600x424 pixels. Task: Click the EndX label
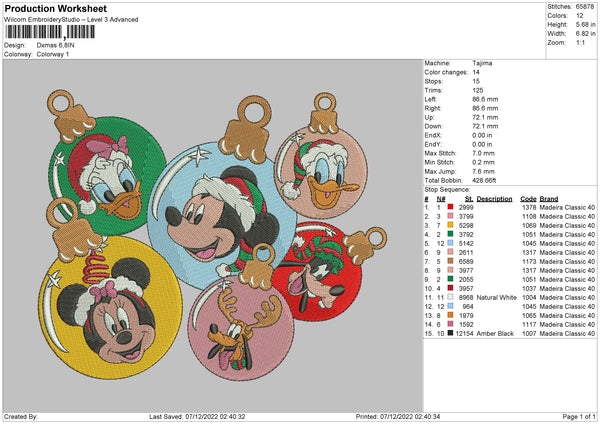coord(433,135)
